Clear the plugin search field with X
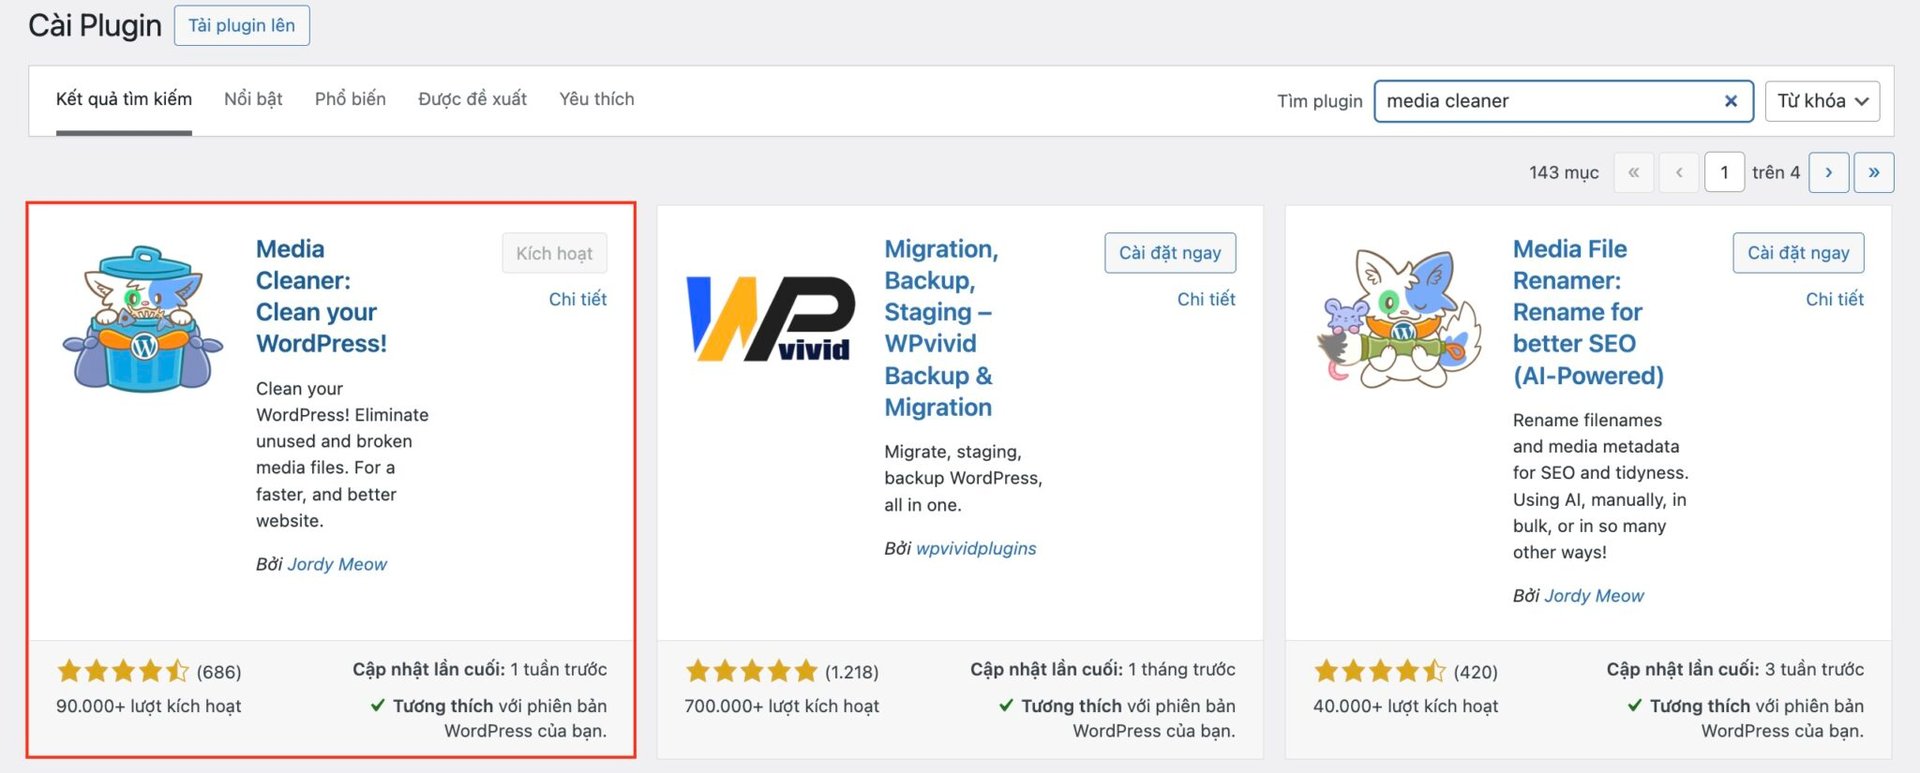 pyautogui.click(x=1730, y=101)
